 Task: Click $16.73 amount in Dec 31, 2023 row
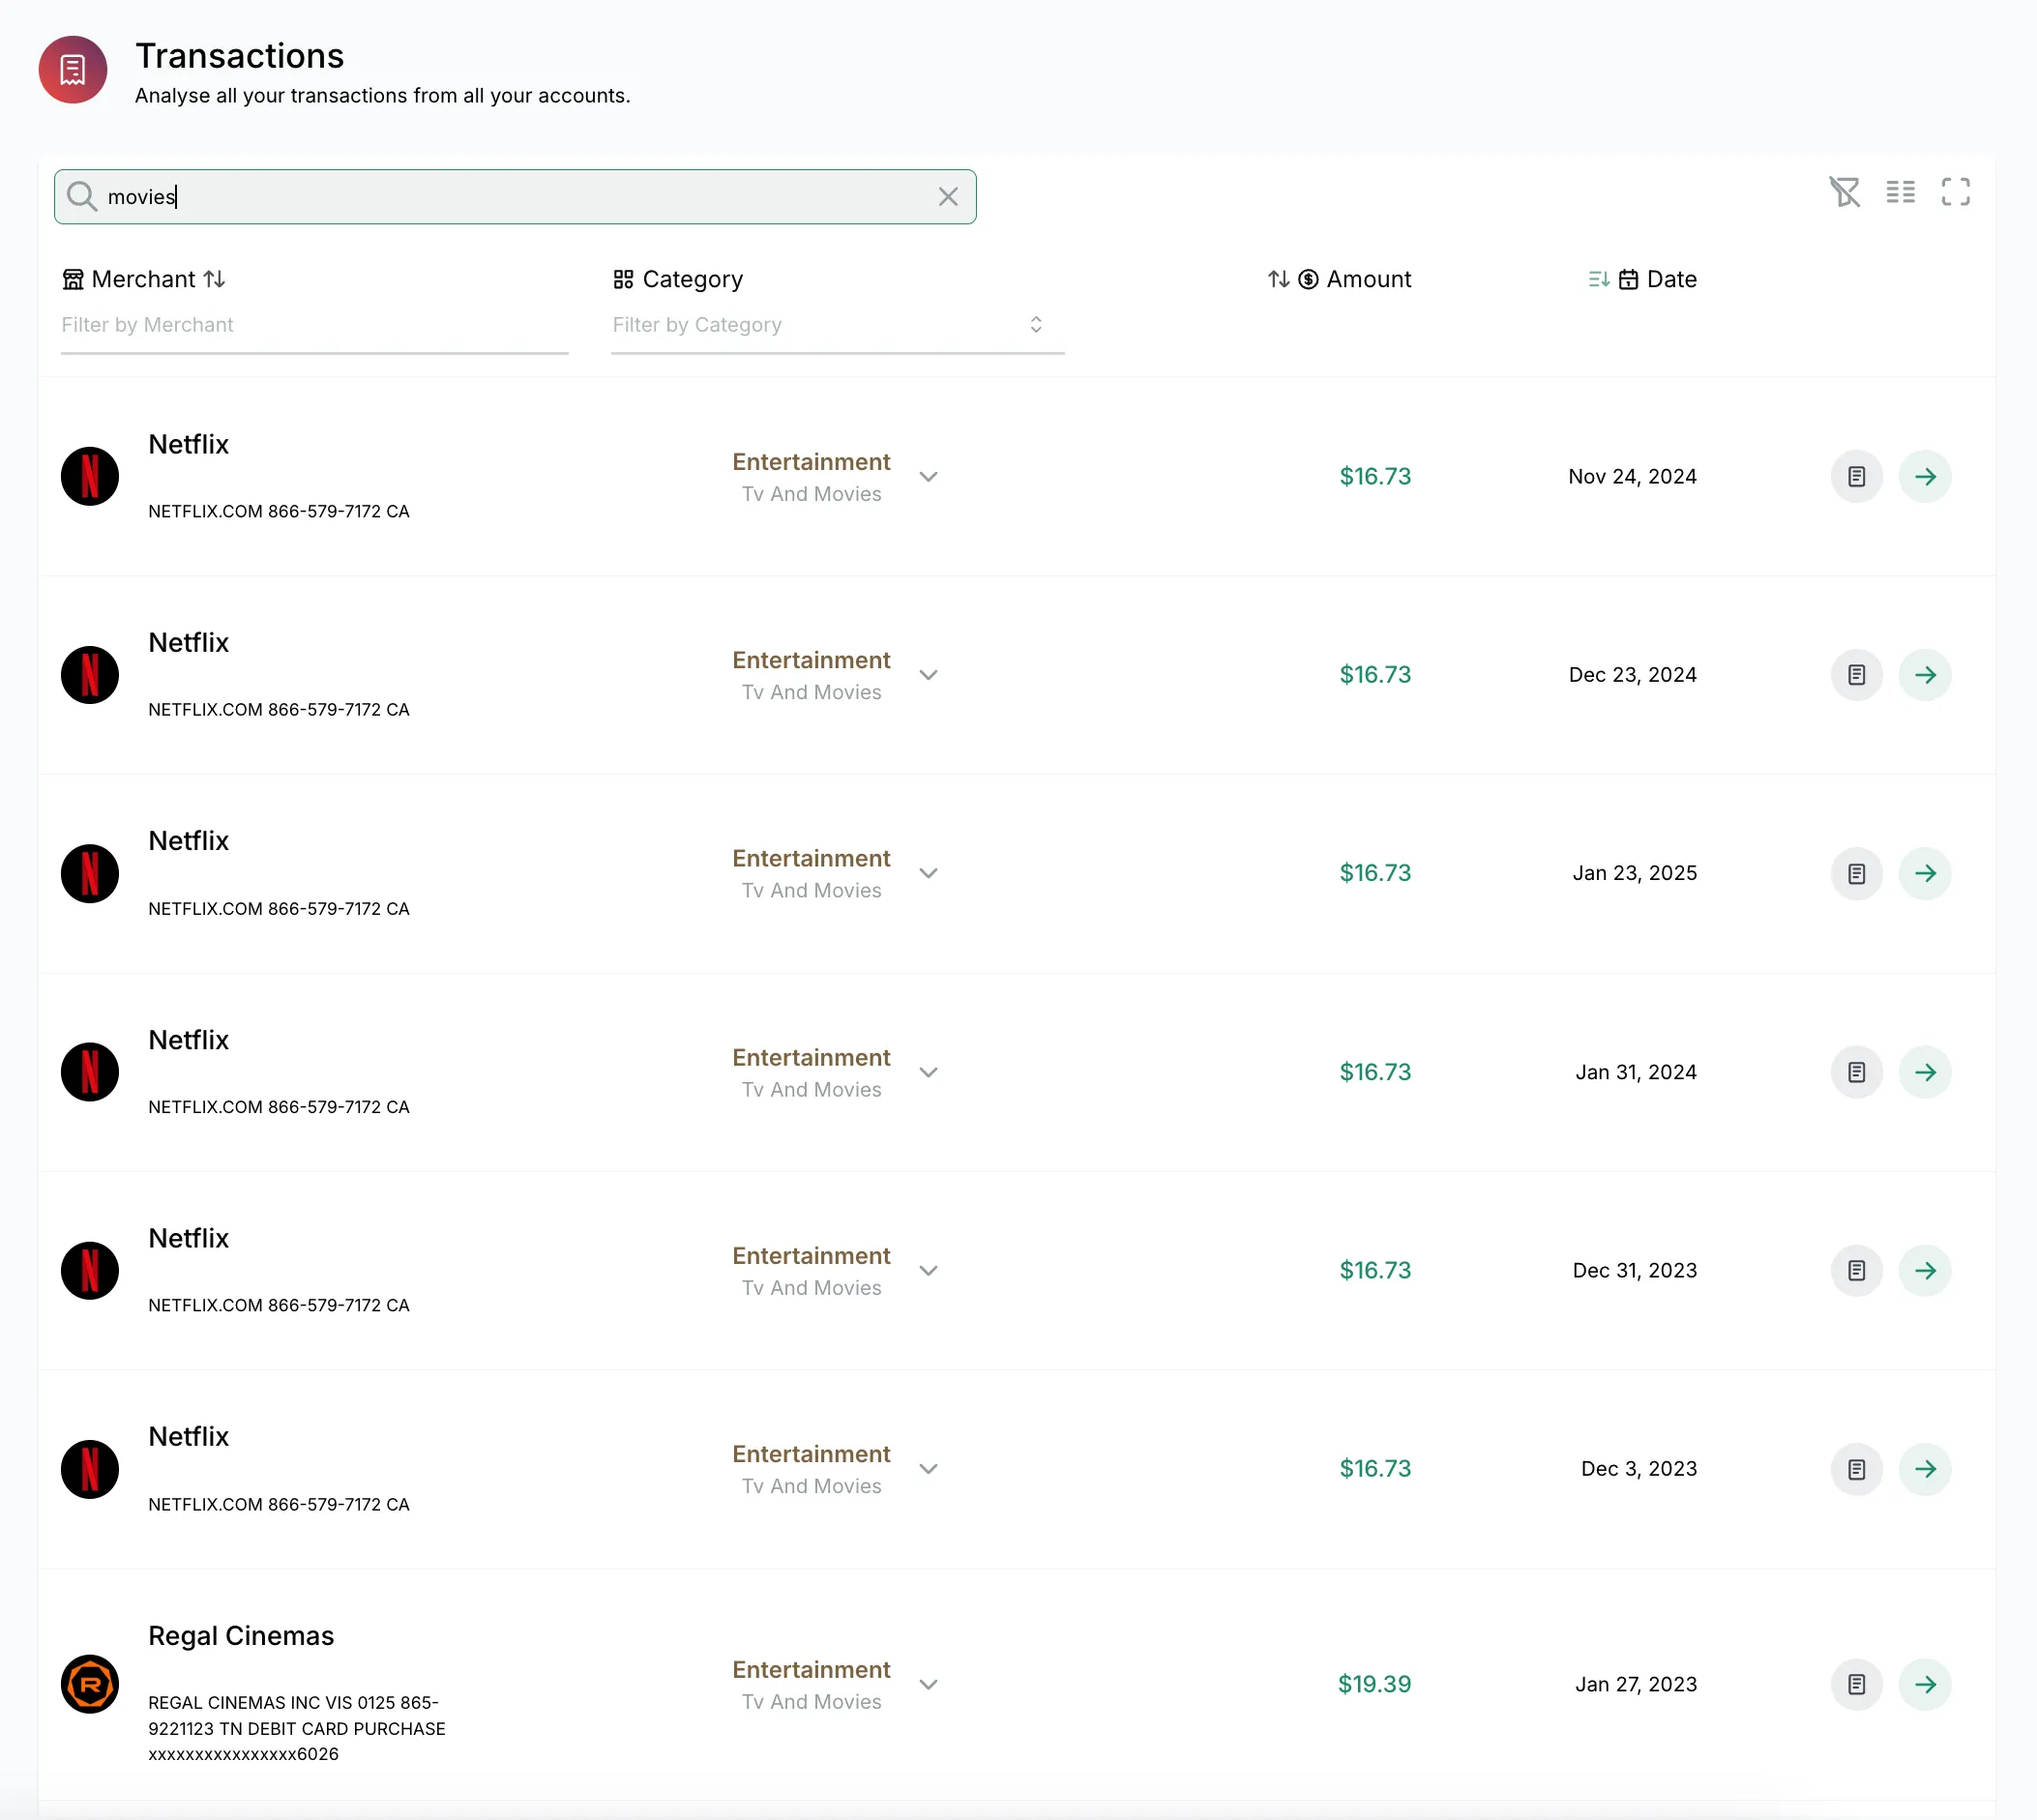(x=1375, y=1270)
